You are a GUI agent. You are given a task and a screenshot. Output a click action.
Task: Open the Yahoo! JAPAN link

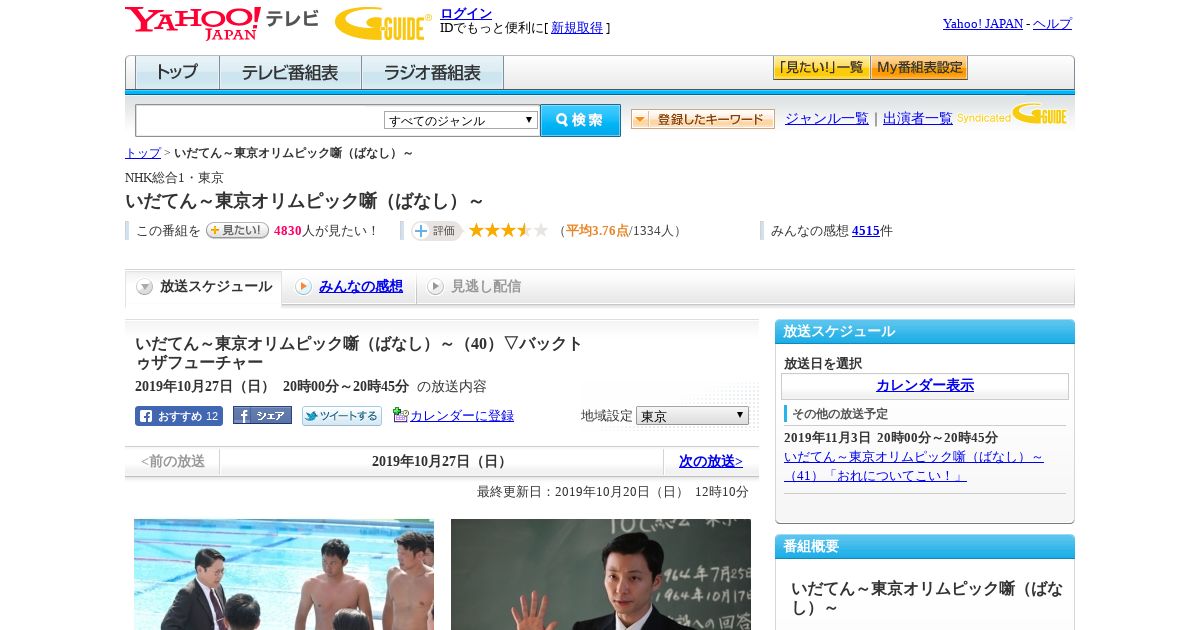[x=983, y=24]
